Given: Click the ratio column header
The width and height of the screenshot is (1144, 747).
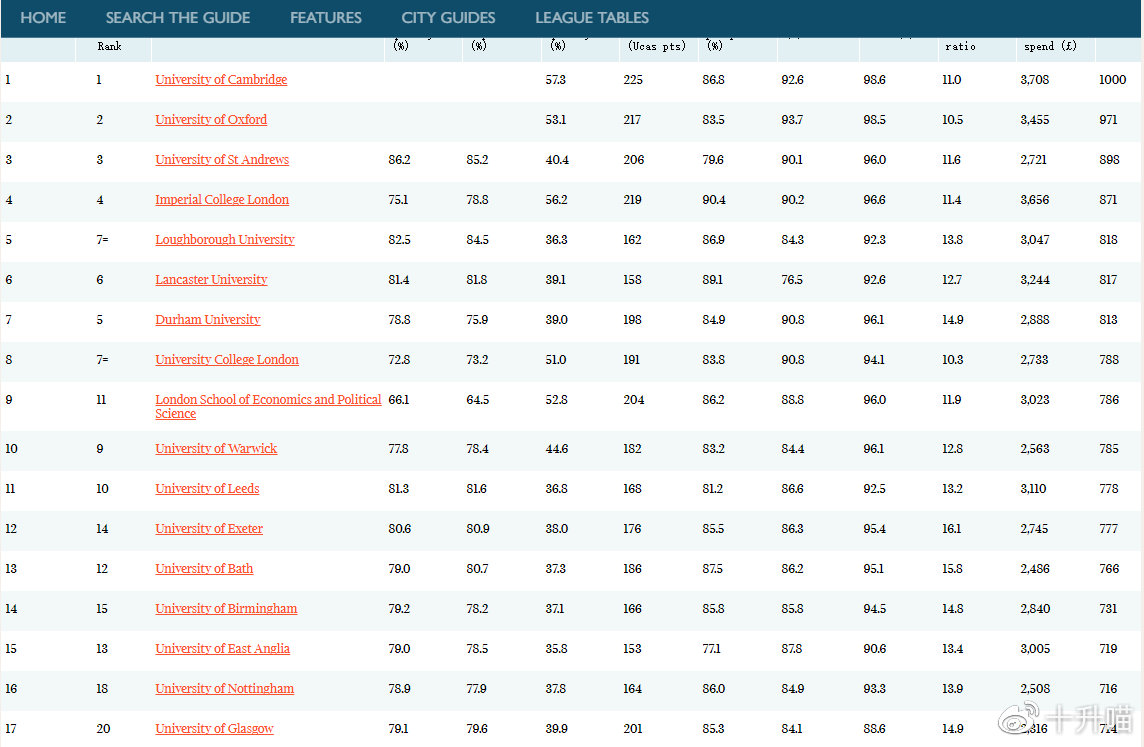Looking at the screenshot, I should coord(960,47).
